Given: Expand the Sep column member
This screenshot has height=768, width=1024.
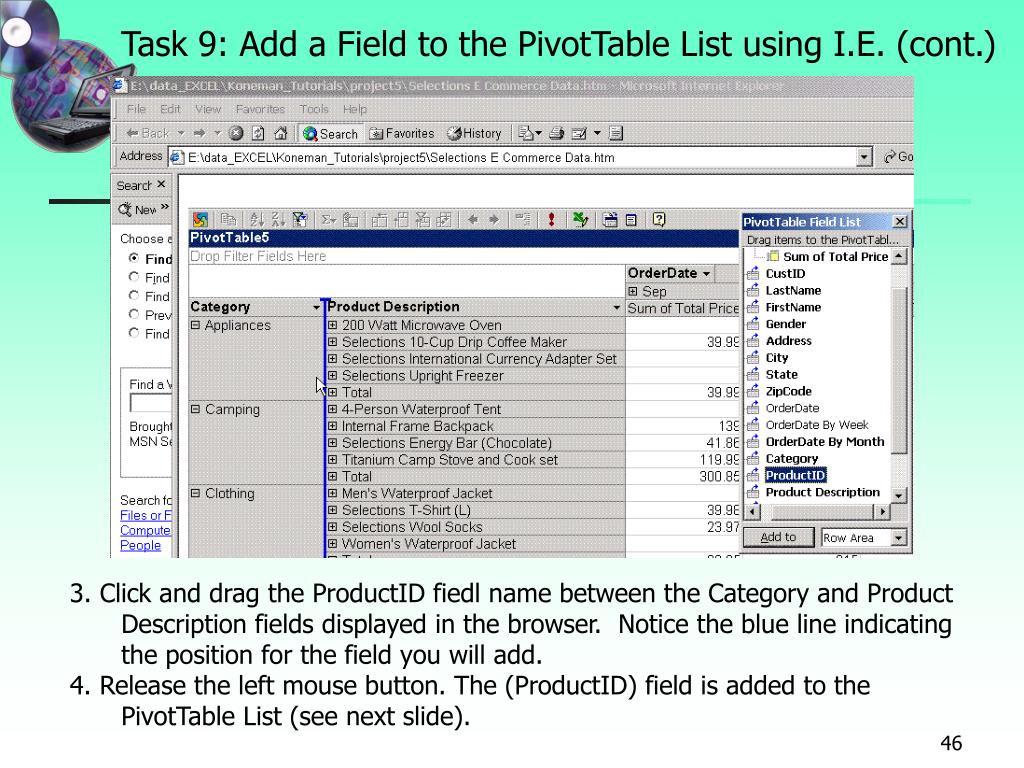Looking at the screenshot, I should click(x=632, y=291).
